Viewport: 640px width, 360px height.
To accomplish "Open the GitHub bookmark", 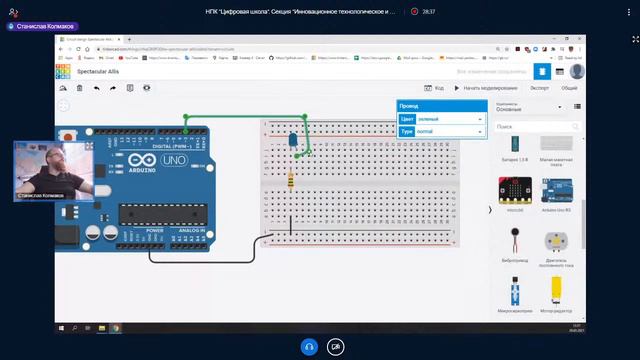I will [x=288, y=58].
